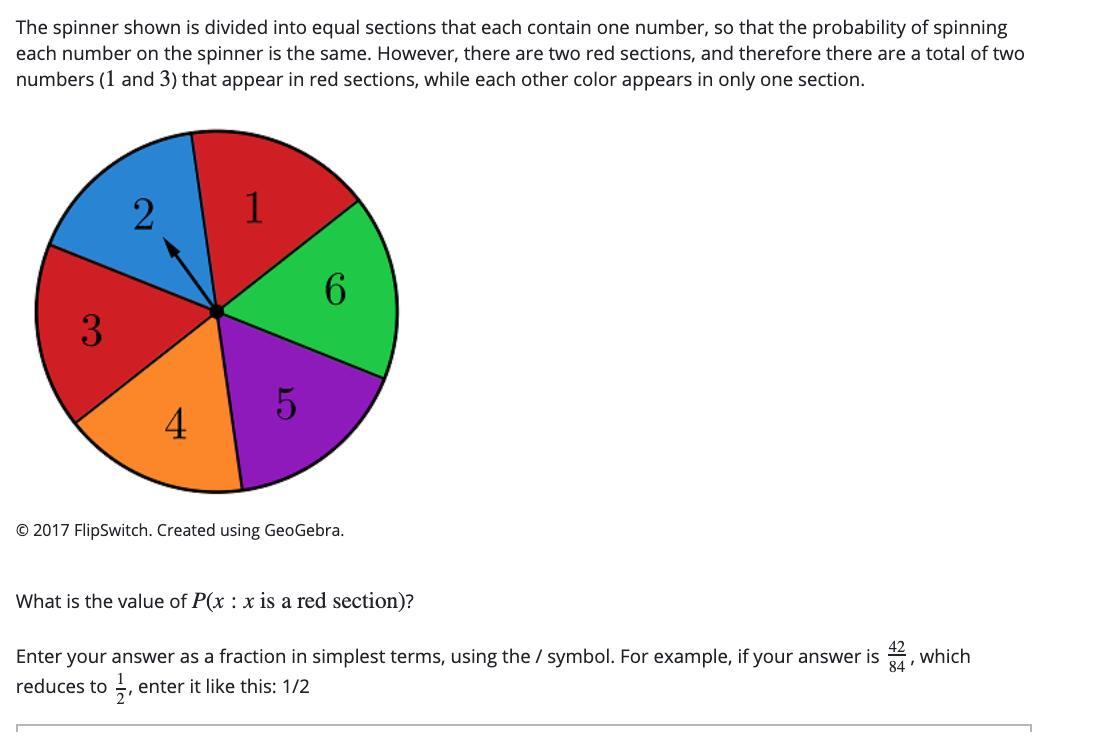Click the FlipSwitch GeoGebra copyright text

180,531
